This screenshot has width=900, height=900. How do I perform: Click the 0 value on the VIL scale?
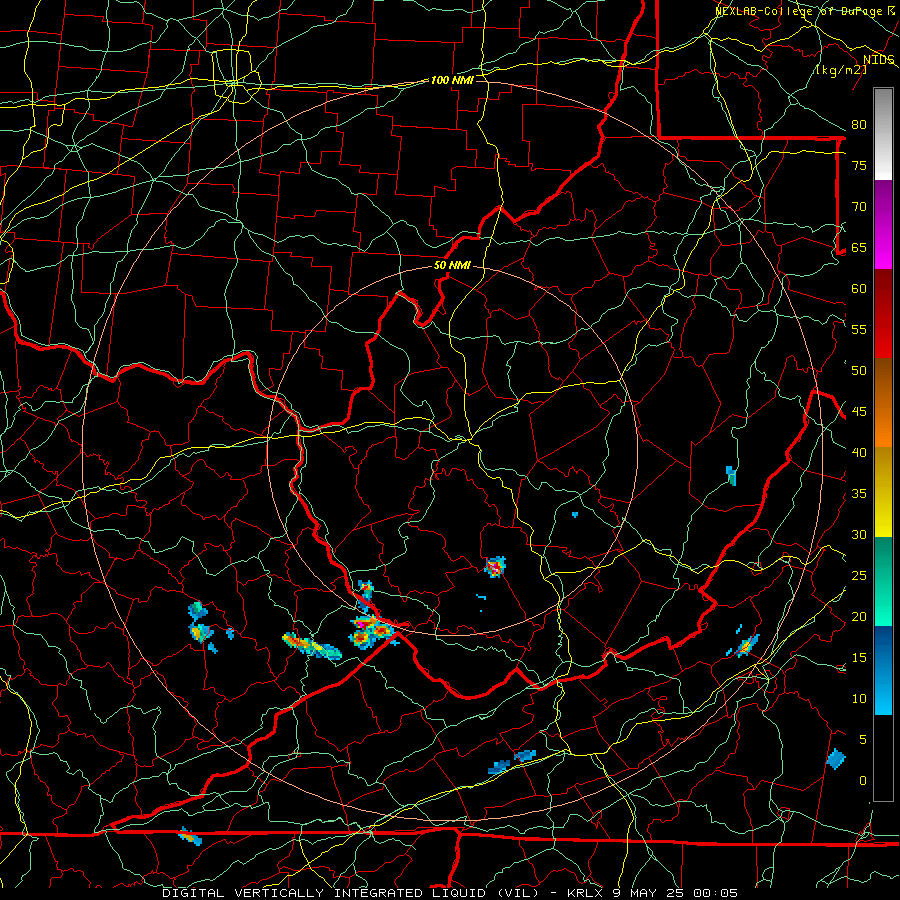[863, 781]
